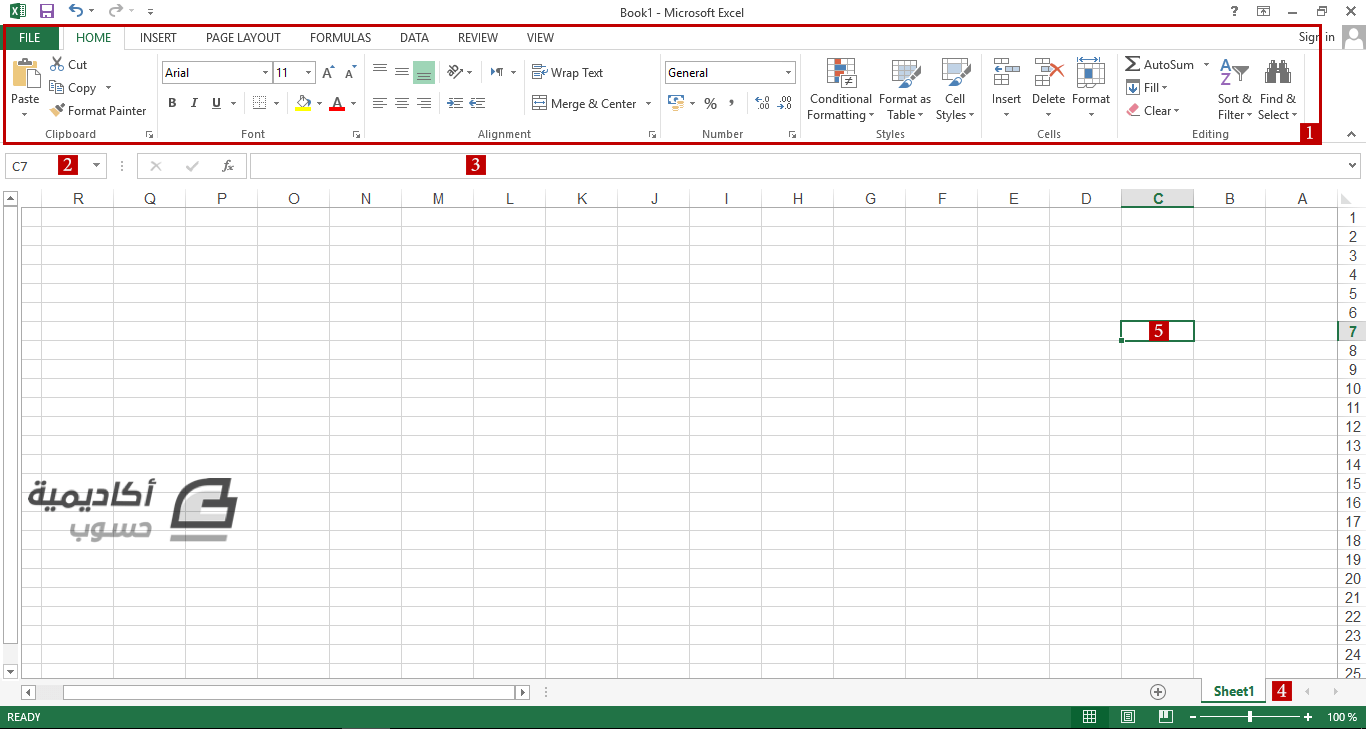Select column header F
The width and height of the screenshot is (1366, 729).
942,199
